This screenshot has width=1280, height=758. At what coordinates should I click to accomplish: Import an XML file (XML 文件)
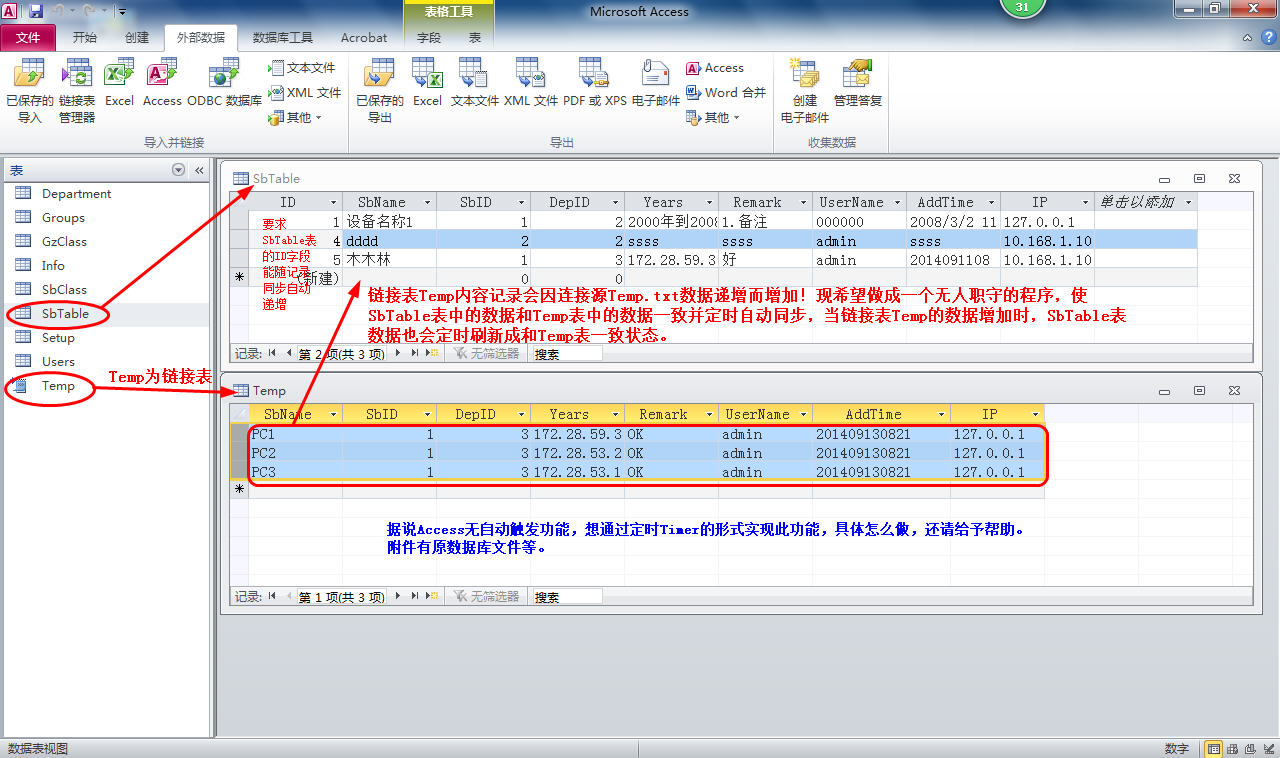305,92
